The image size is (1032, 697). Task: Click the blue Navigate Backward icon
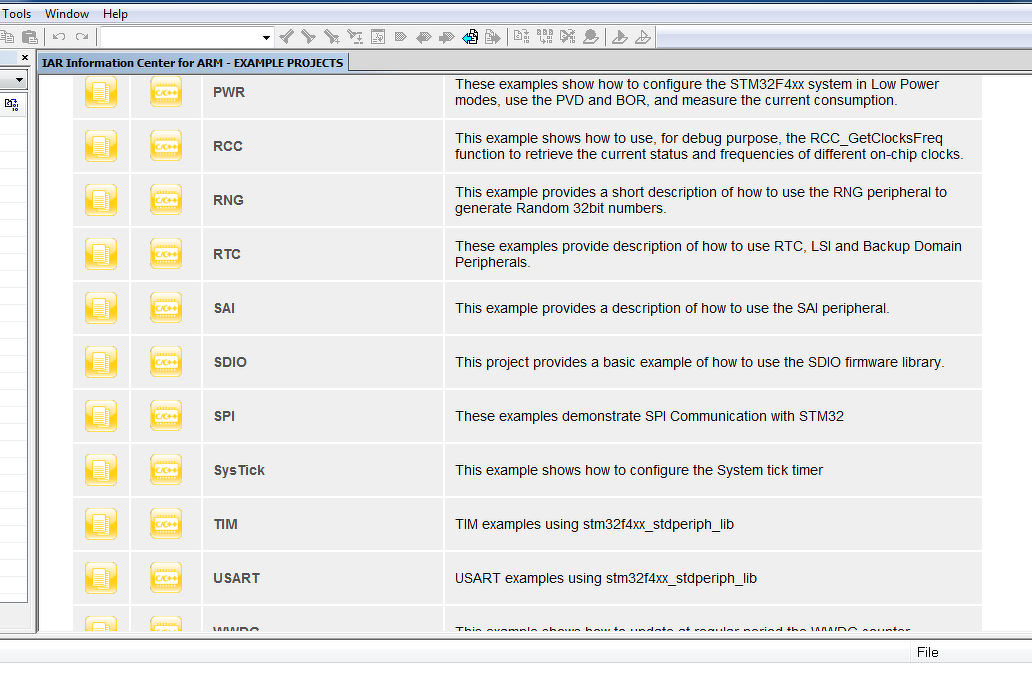pyautogui.click(x=470, y=37)
